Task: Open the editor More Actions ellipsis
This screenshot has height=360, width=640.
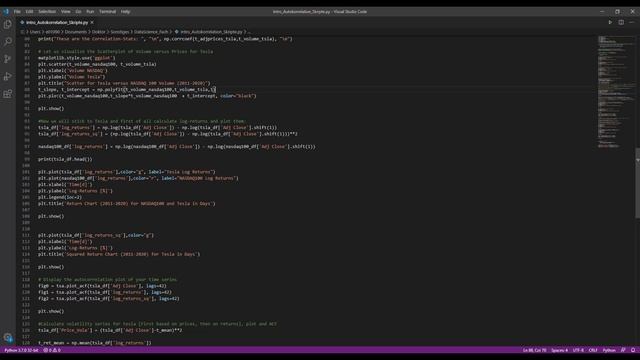Action: point(631,22)
